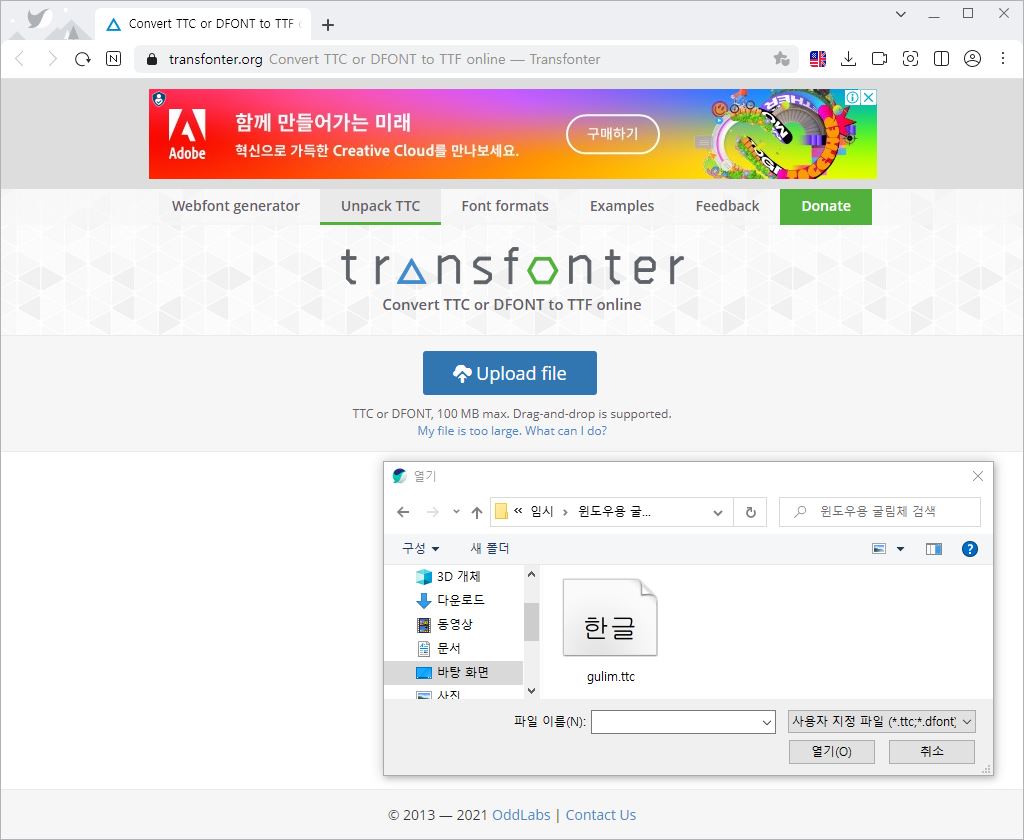Click the video capture toolbar icon
This screenshot has width=1024, height=840.
click(879, 59)
